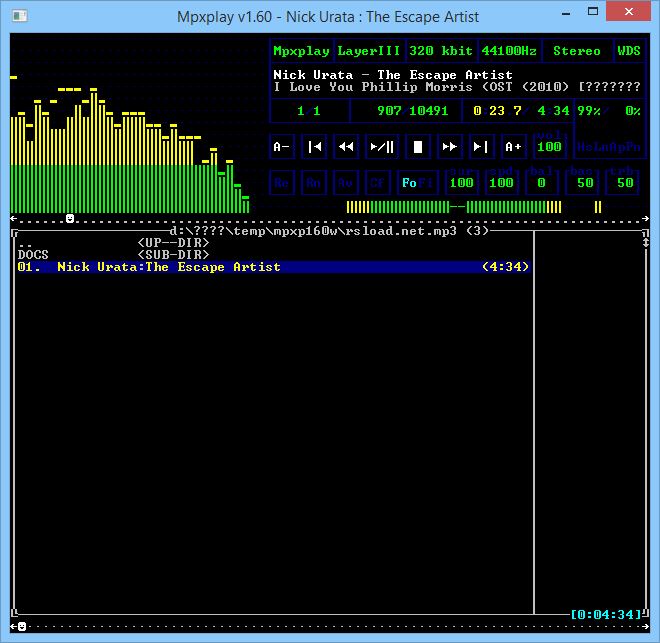
Task: Click the sur 100 surround value
Action: point(462,181)
